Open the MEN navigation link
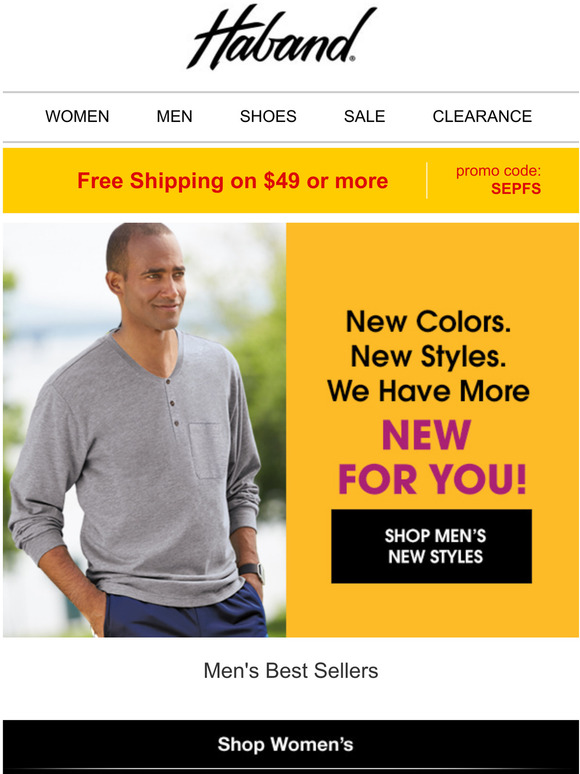The image size is (580, 774). click(174, 116)
